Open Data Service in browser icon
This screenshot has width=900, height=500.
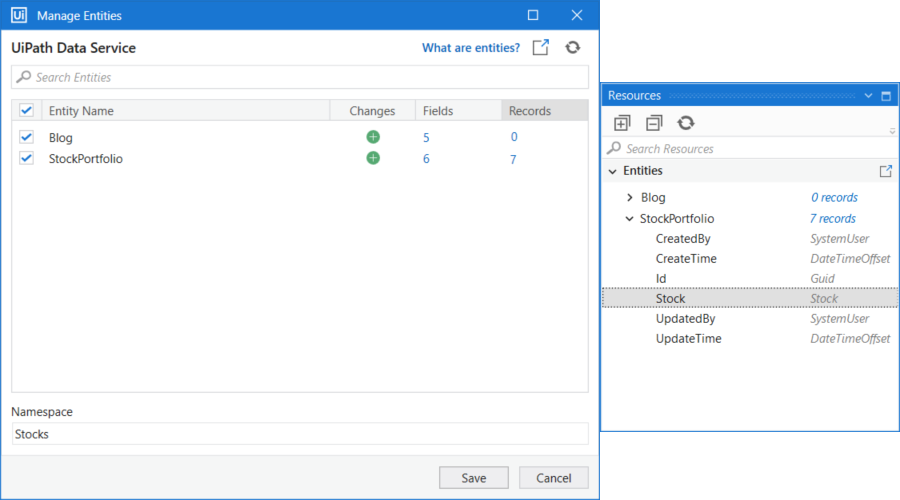(x=541, y=47)
